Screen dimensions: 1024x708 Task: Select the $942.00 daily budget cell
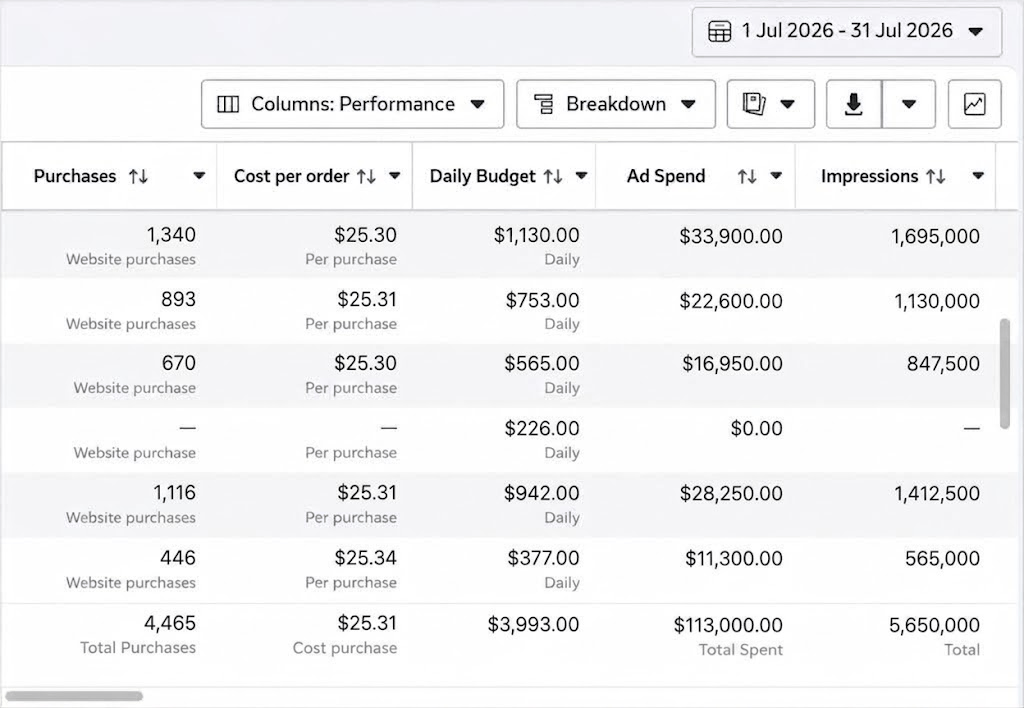click(x=541, y=493)
